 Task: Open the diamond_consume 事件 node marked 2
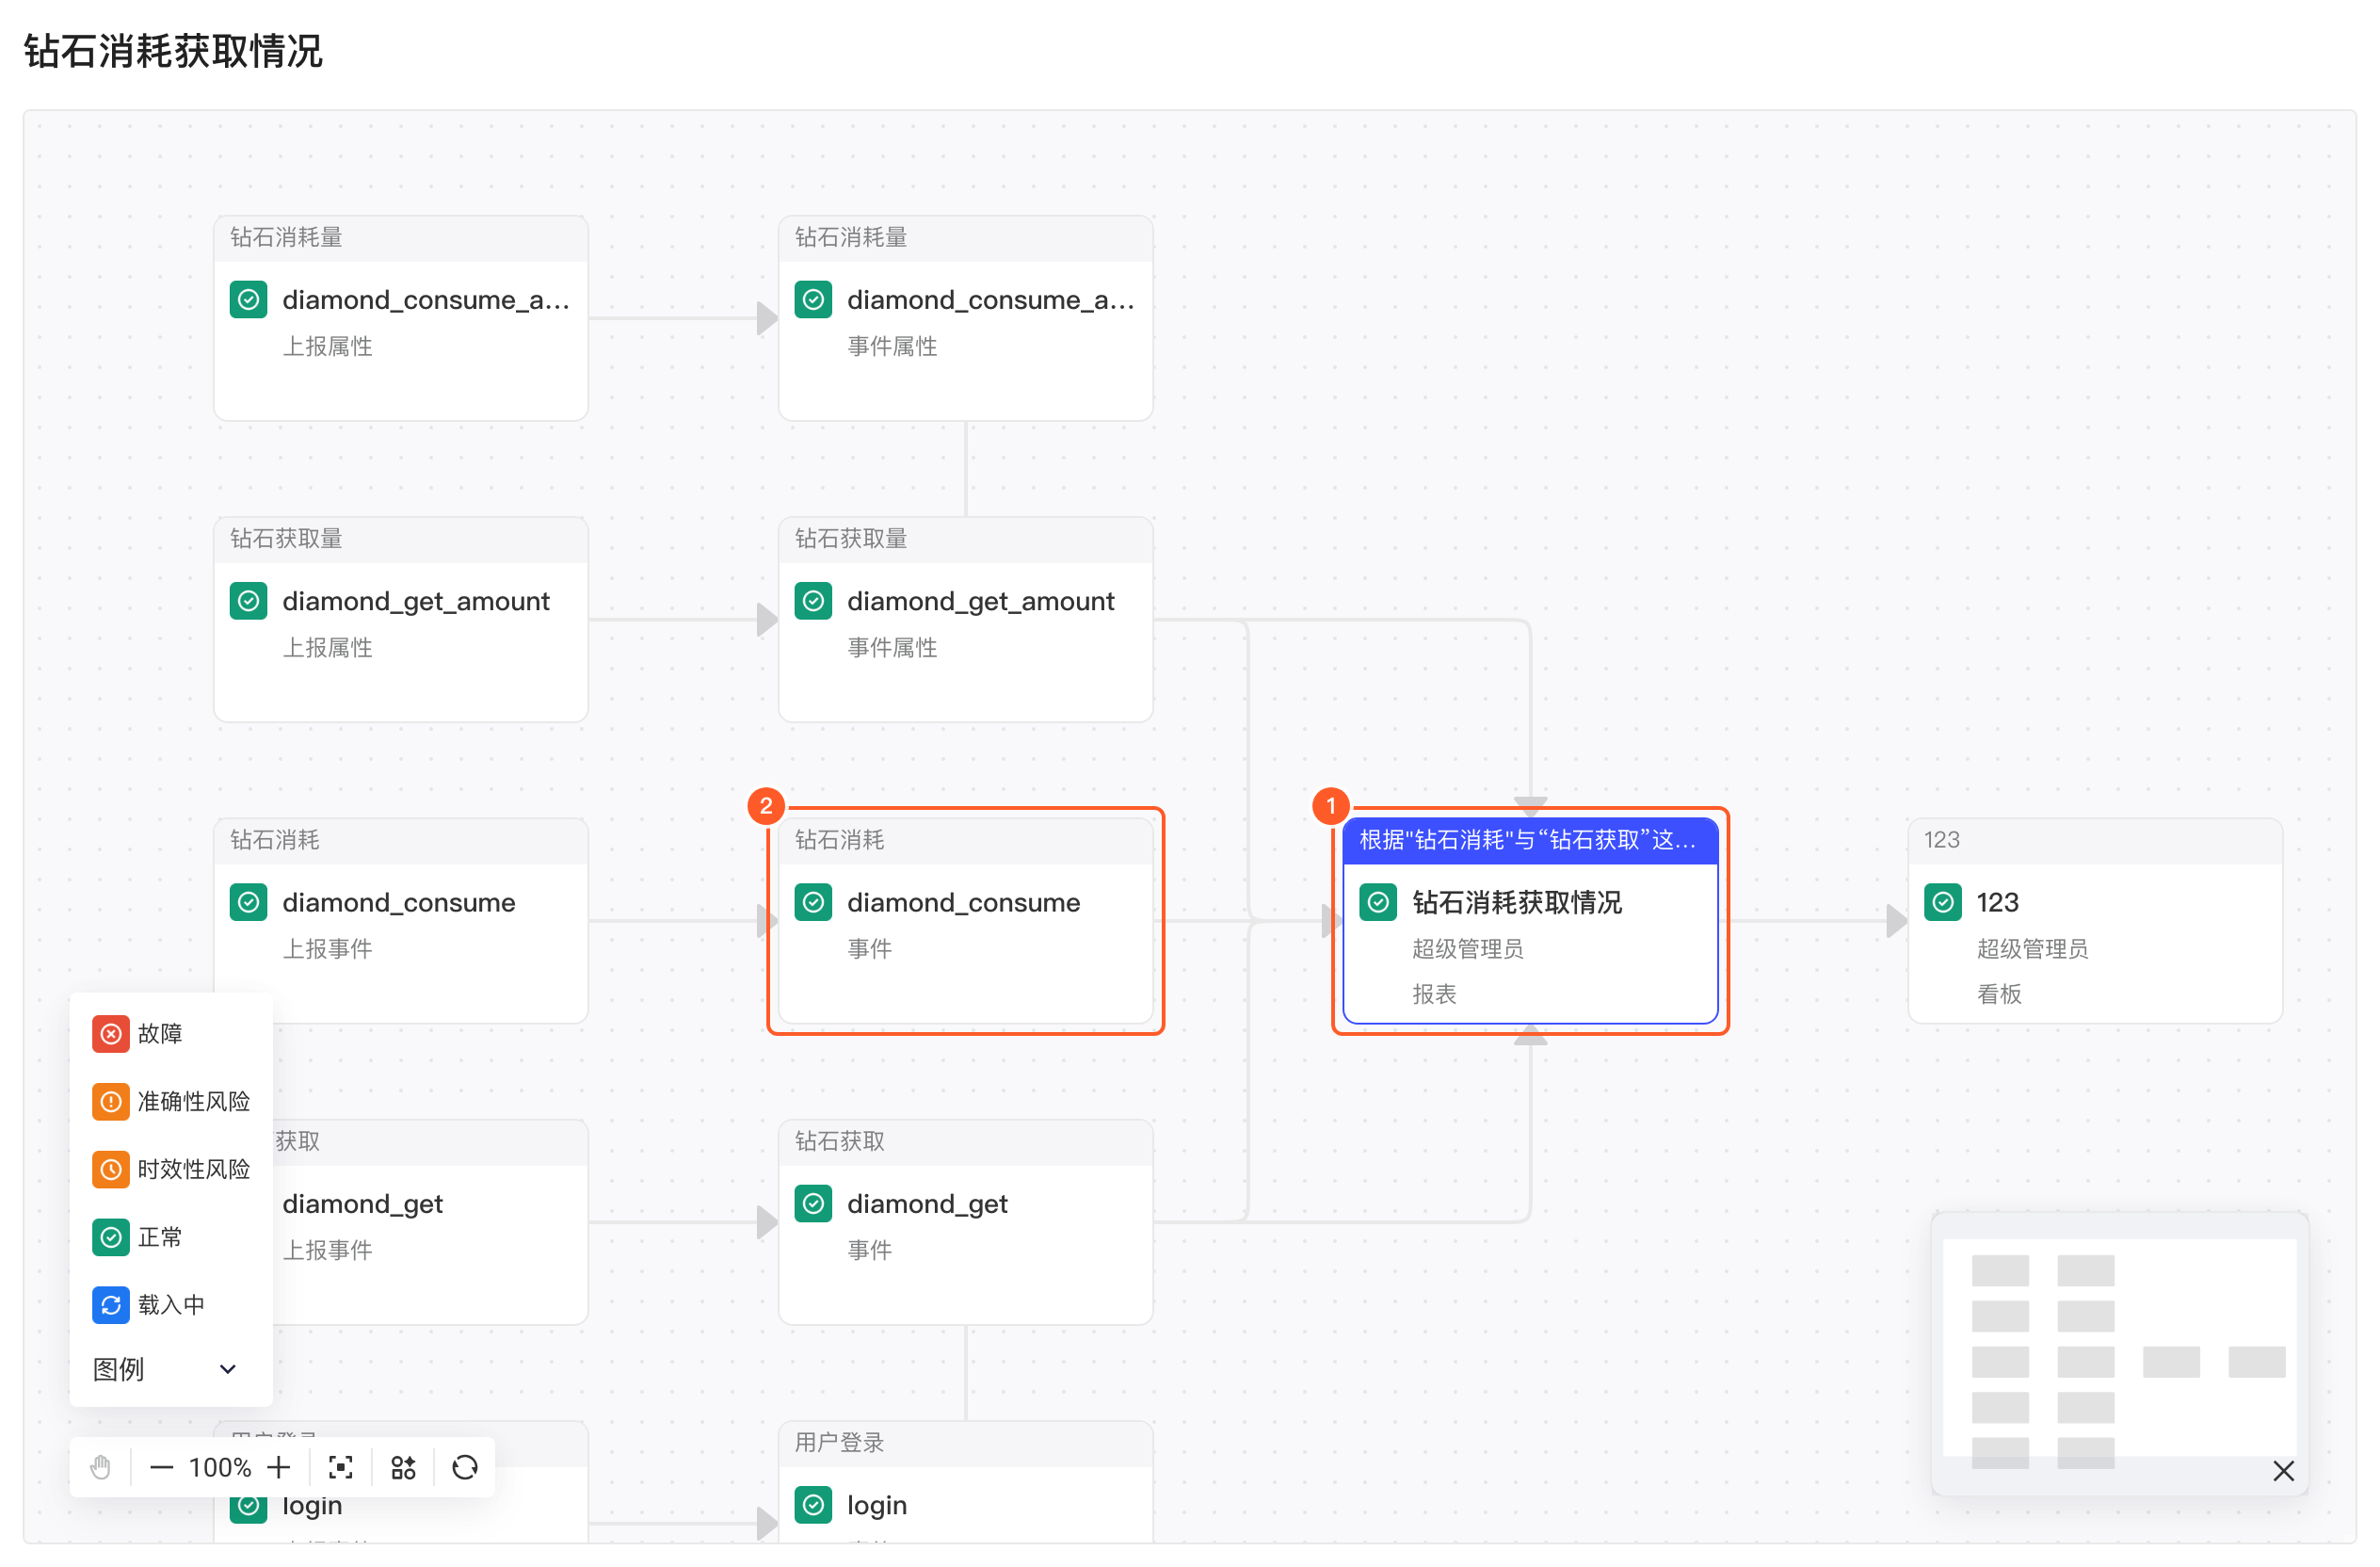(965, 920)
